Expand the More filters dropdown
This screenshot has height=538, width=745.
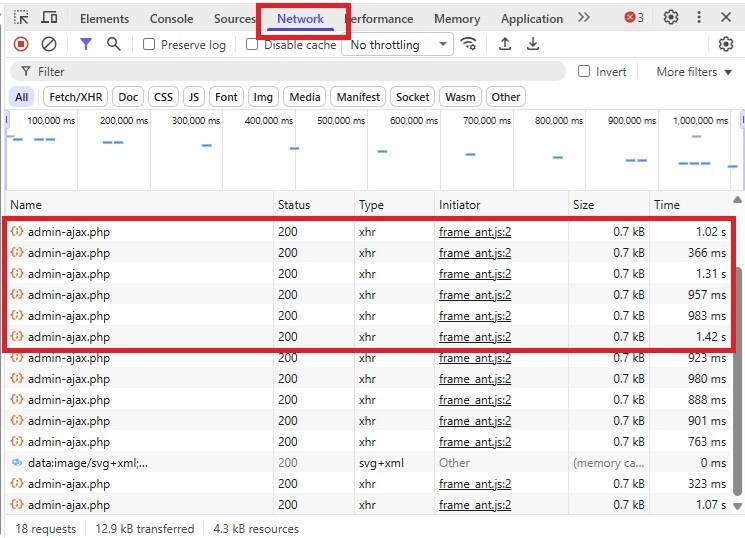(694, 72)
